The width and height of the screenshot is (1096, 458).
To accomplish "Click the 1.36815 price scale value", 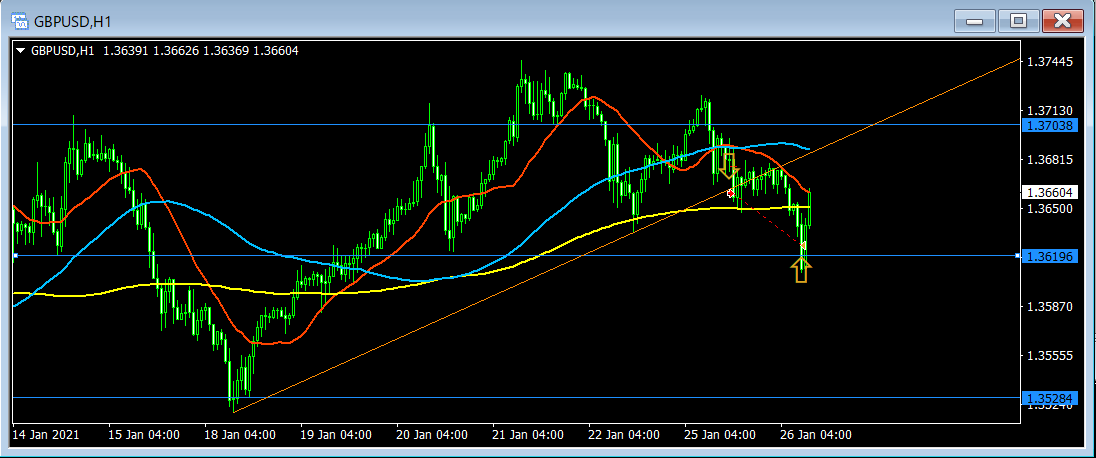I will click(1050, 160).
